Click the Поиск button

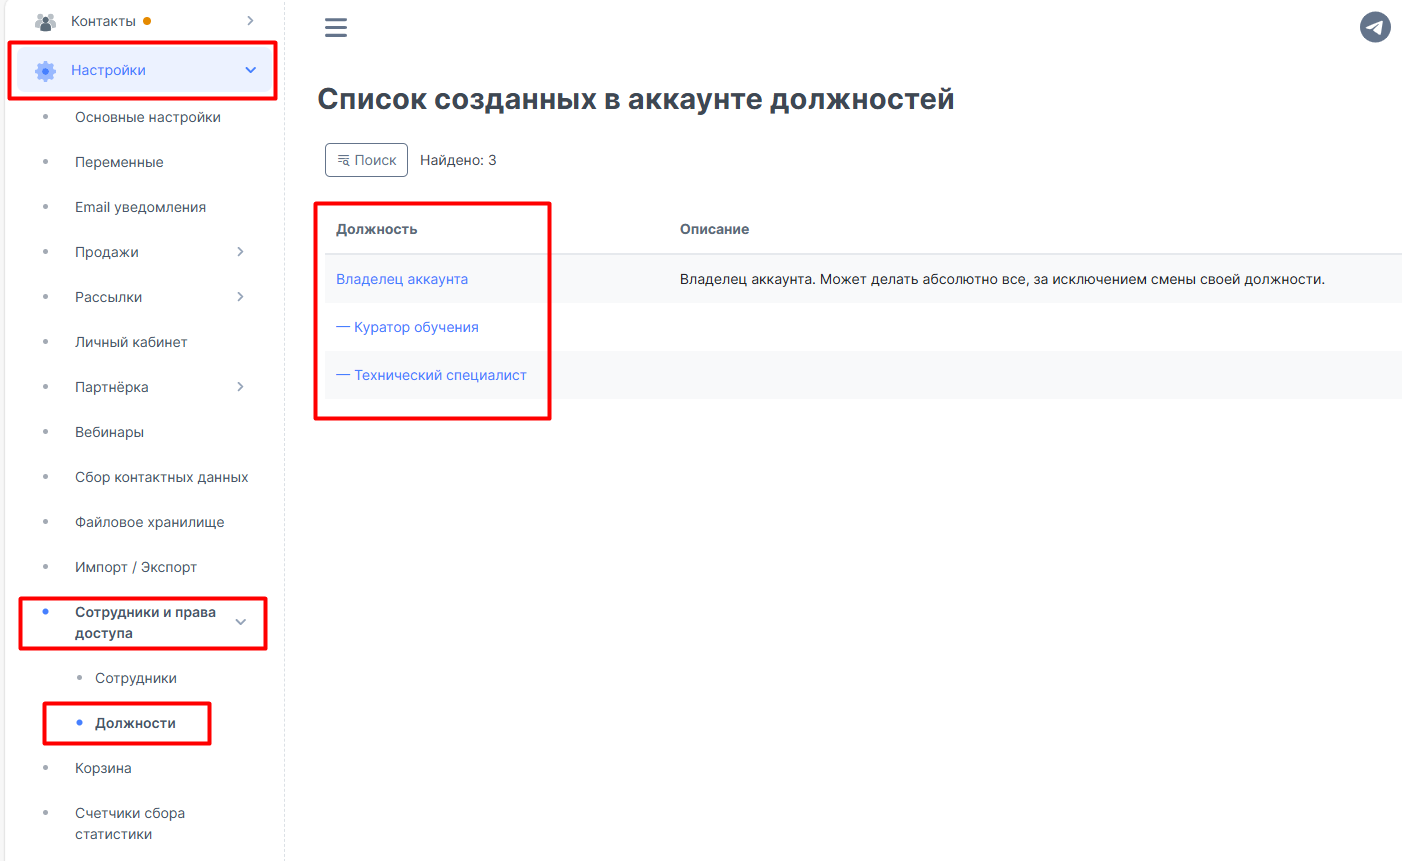(366, 160)
